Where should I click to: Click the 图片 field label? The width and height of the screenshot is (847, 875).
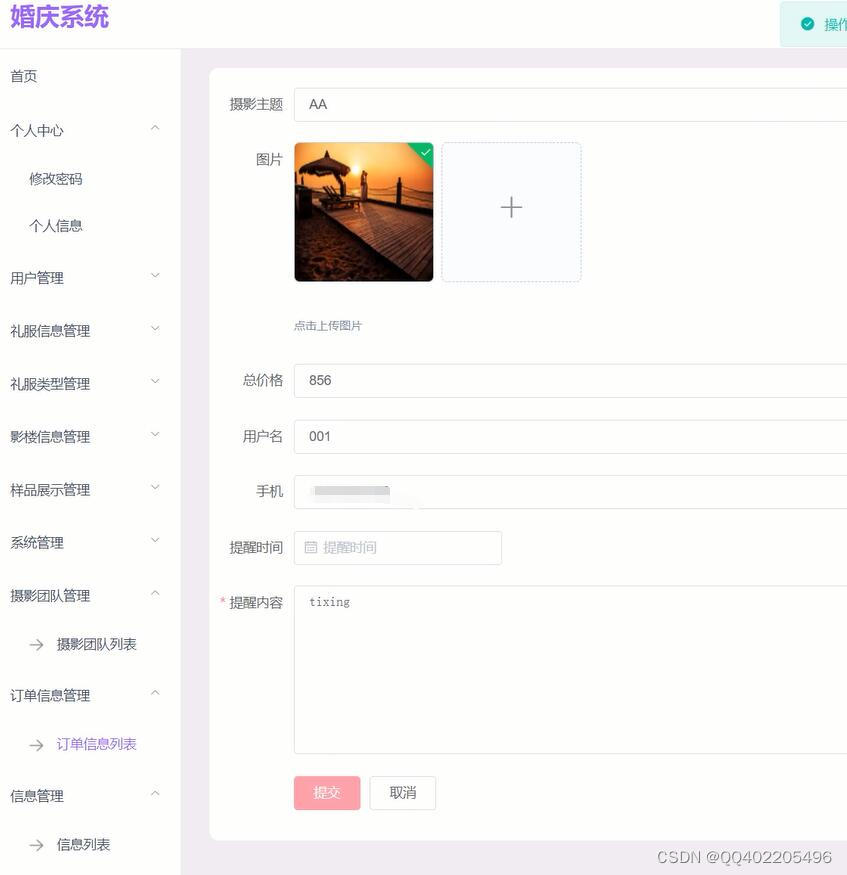[270, 160]
